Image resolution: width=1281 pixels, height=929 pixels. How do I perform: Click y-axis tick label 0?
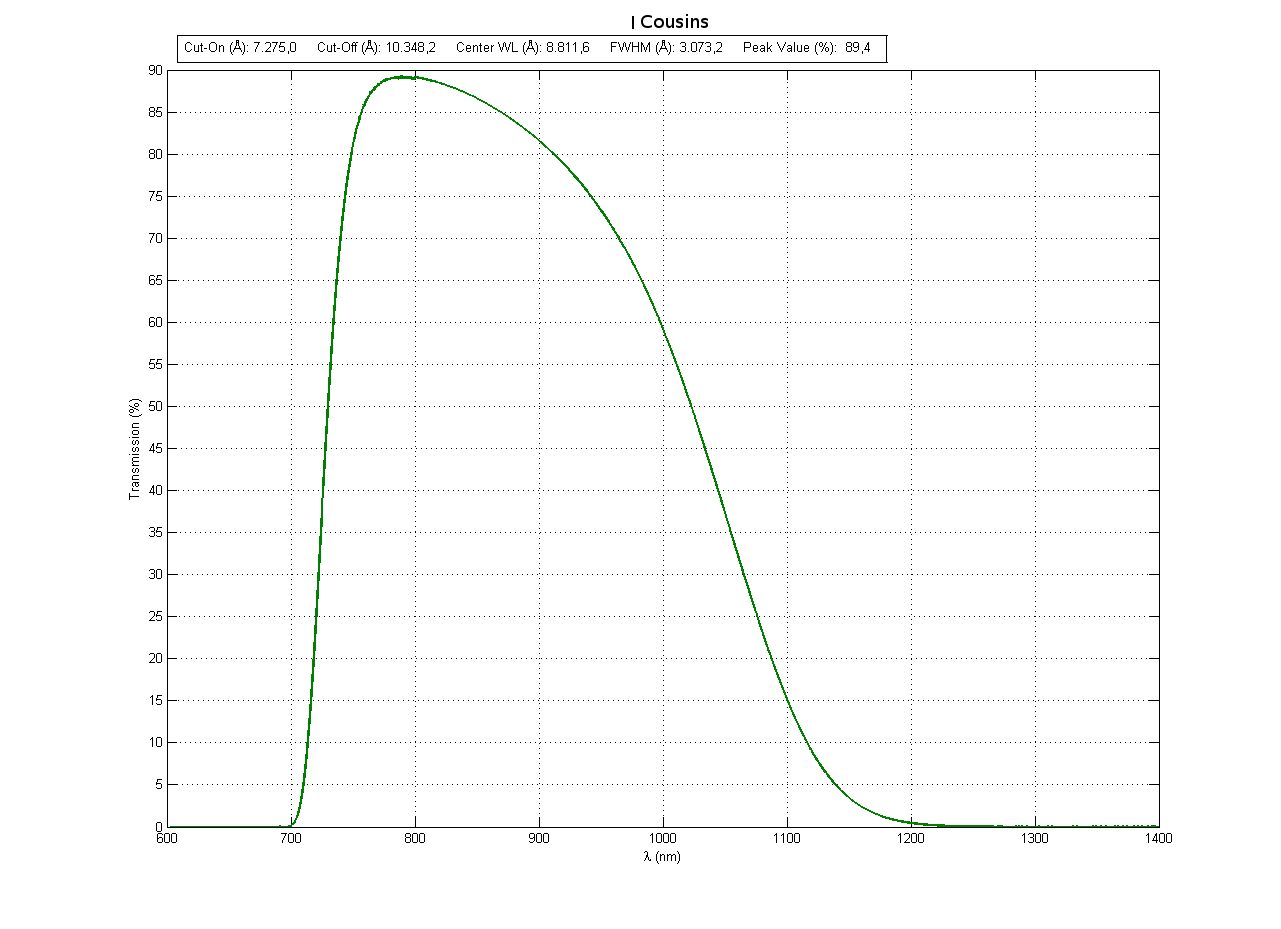pos(159,826)
